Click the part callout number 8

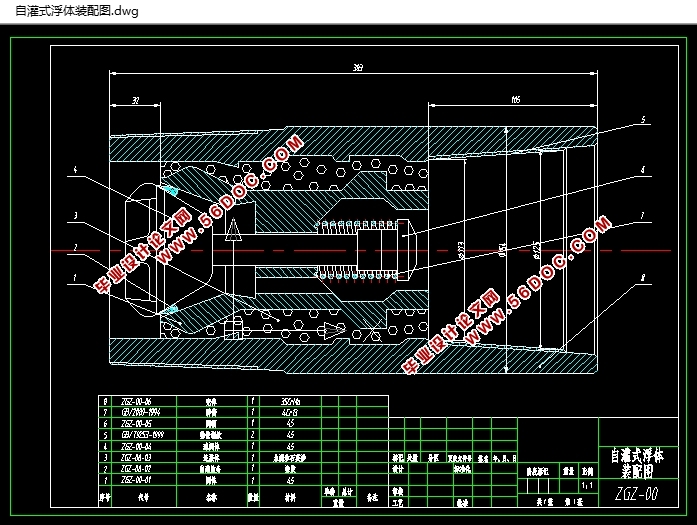643,279
